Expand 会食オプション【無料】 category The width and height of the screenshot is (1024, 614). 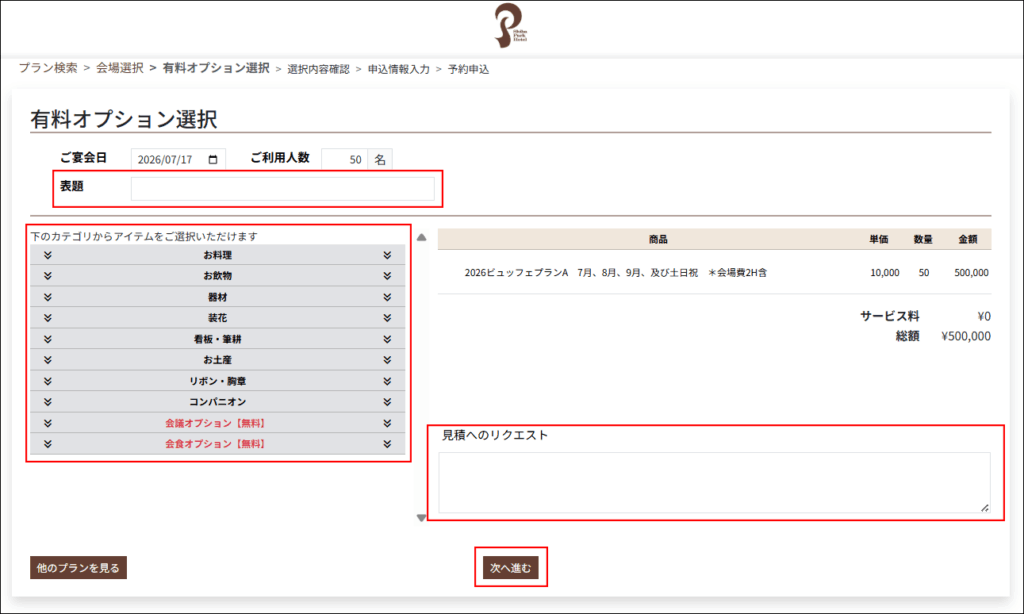pyautogui.click(x=217, y=444)
